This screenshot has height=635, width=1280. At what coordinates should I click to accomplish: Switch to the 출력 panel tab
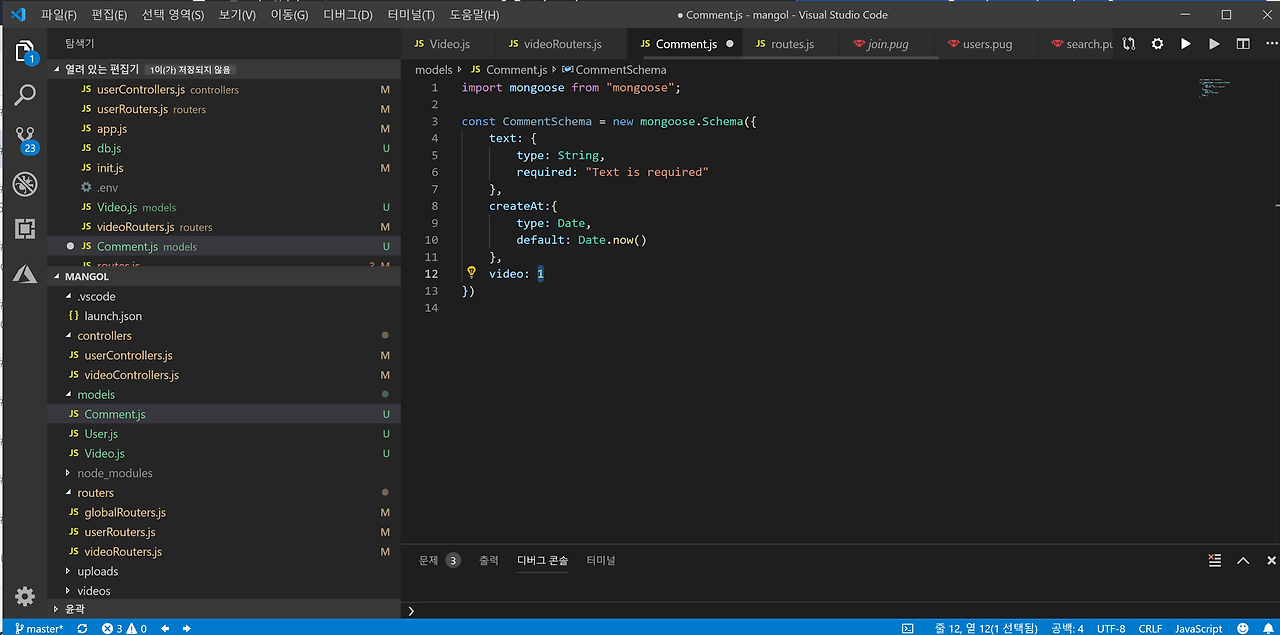click(488, 561)
